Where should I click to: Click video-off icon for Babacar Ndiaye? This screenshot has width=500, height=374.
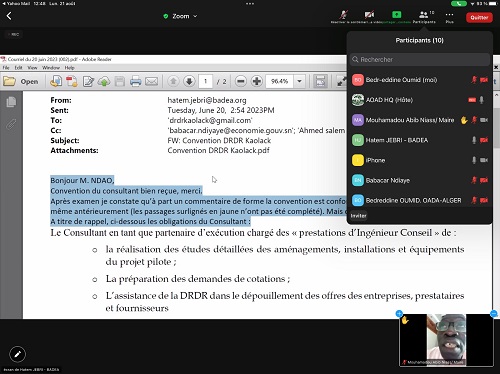tap(484, 180)
